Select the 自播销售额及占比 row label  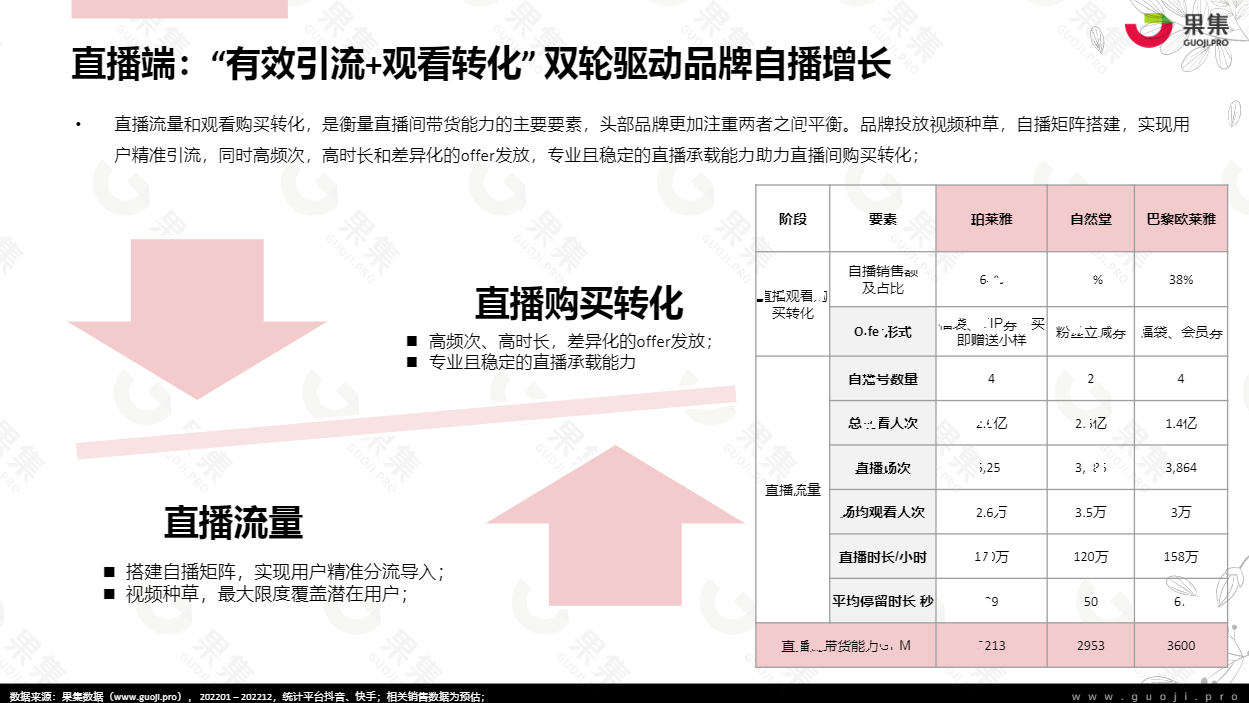point(883,280)
